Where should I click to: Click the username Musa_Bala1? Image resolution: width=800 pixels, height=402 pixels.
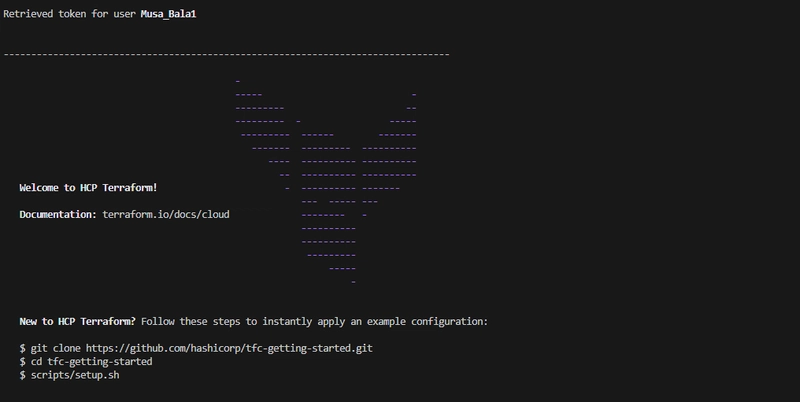tap(168, 14)
